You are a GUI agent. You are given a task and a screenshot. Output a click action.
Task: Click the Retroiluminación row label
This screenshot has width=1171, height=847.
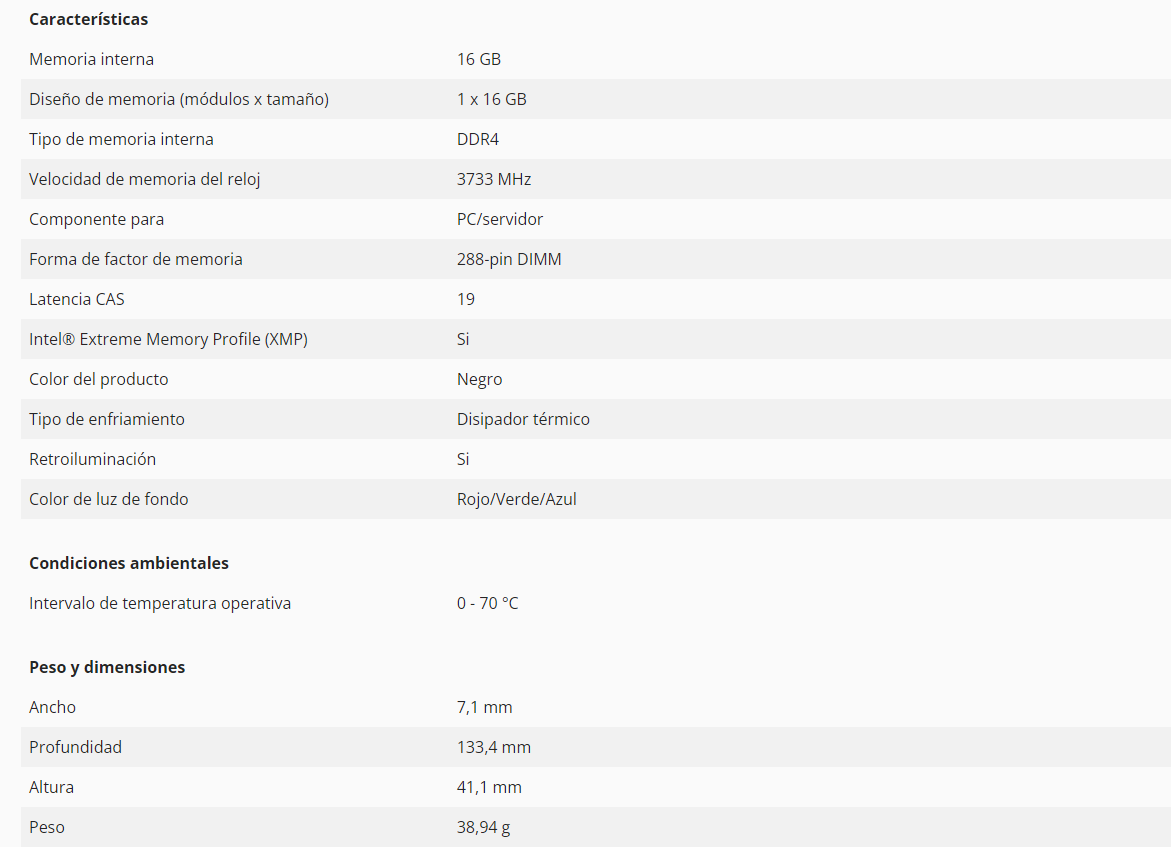tap(92, 459)
